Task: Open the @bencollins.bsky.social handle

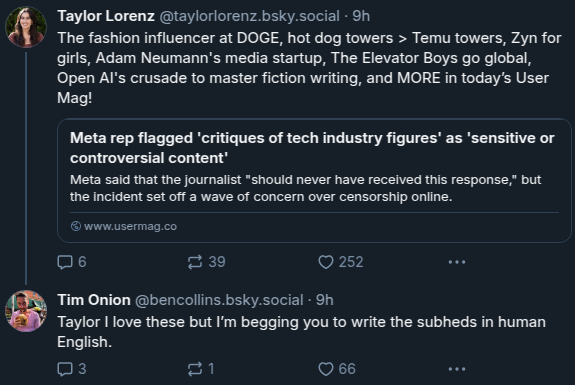Action: [219, 300]
